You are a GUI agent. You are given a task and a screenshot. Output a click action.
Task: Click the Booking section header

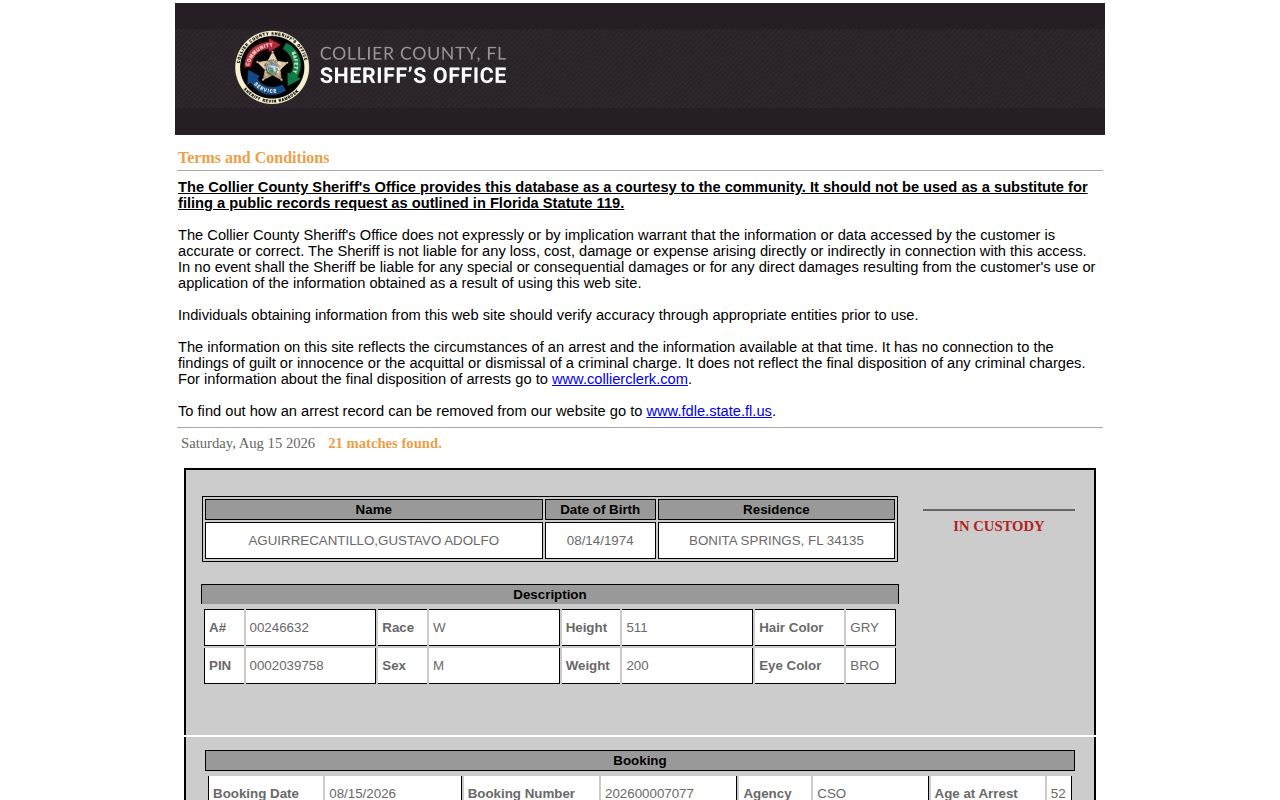click(640, 760)
